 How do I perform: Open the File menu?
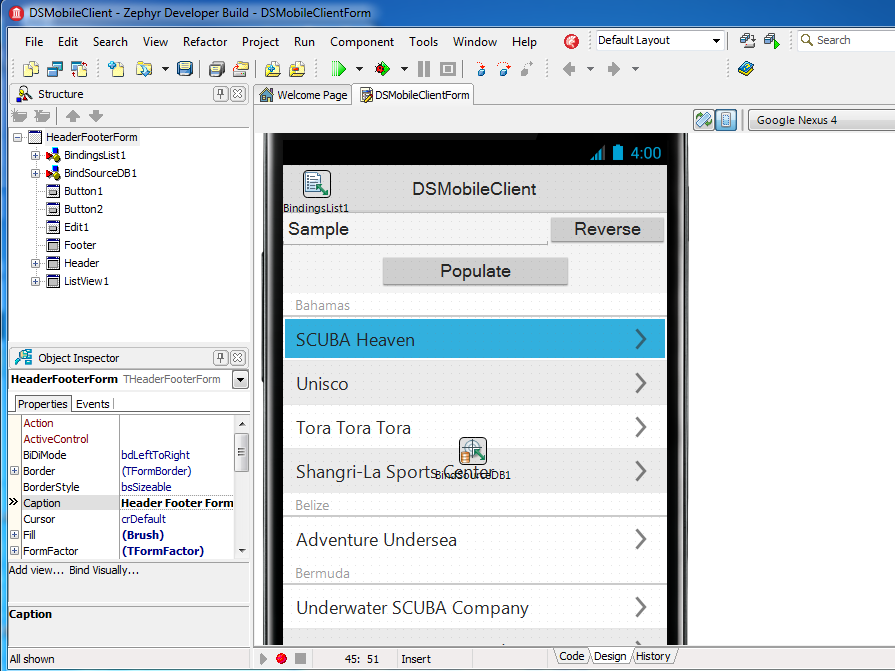click(34, 42)
